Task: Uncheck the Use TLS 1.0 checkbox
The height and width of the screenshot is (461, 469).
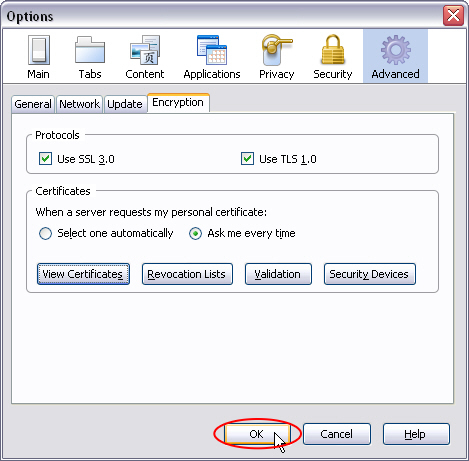Action: pyautogui.click(x=247, y=159)
